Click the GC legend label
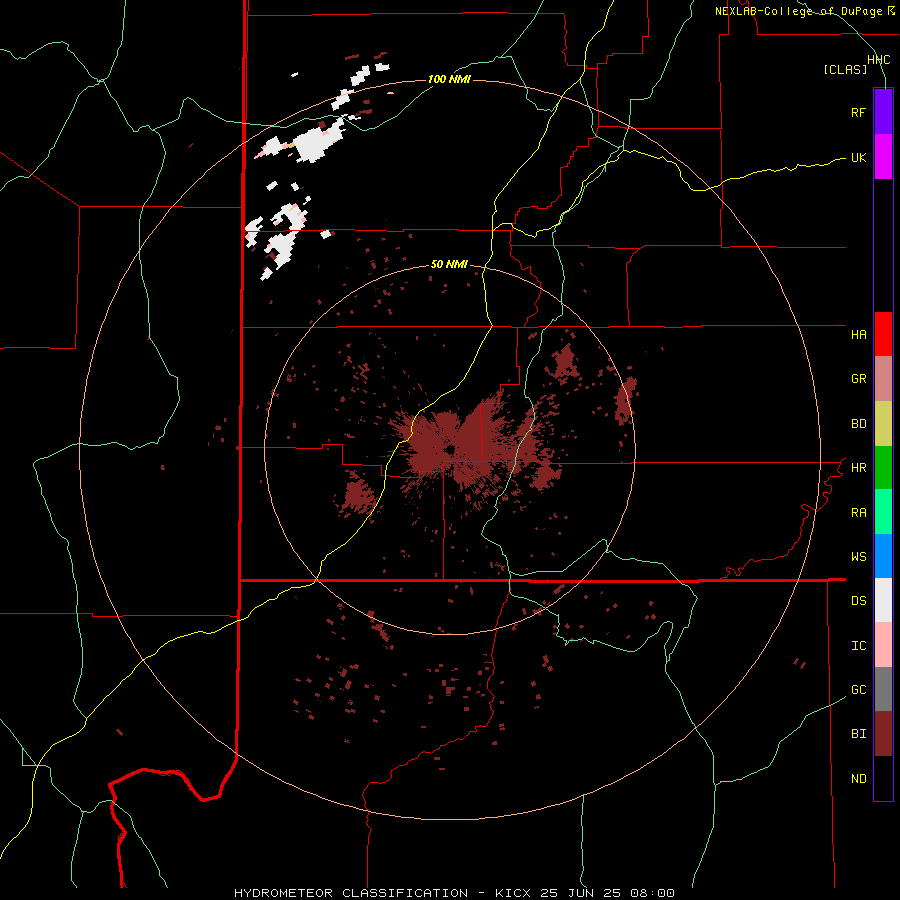 858,690
